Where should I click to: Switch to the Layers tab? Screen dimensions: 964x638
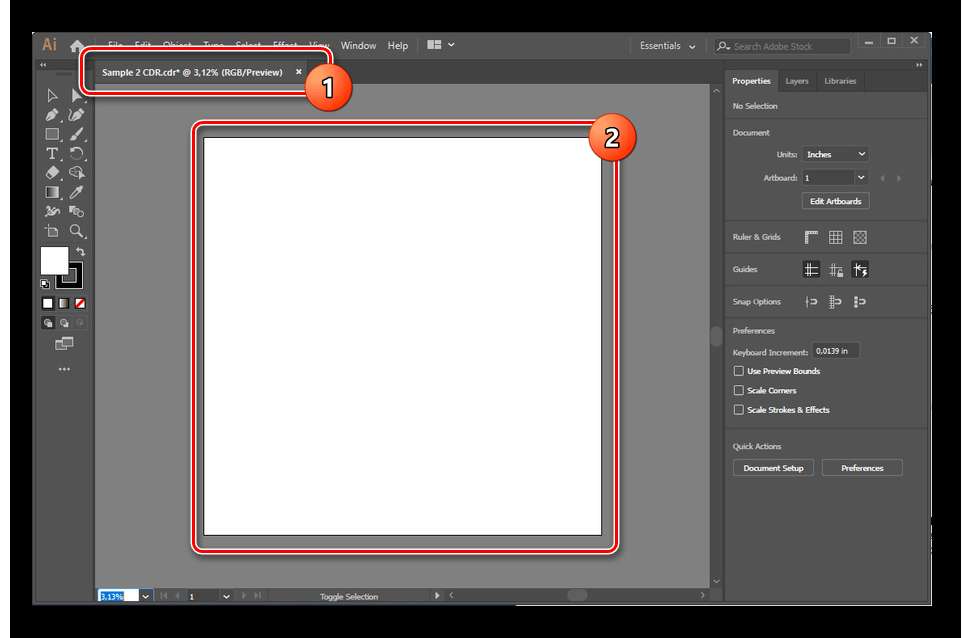point(797,81)
